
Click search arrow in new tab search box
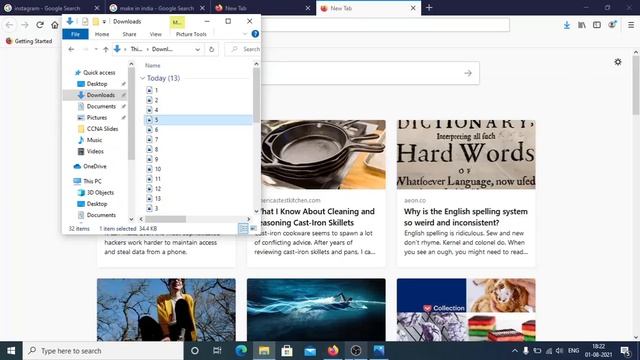click(468, 73)
